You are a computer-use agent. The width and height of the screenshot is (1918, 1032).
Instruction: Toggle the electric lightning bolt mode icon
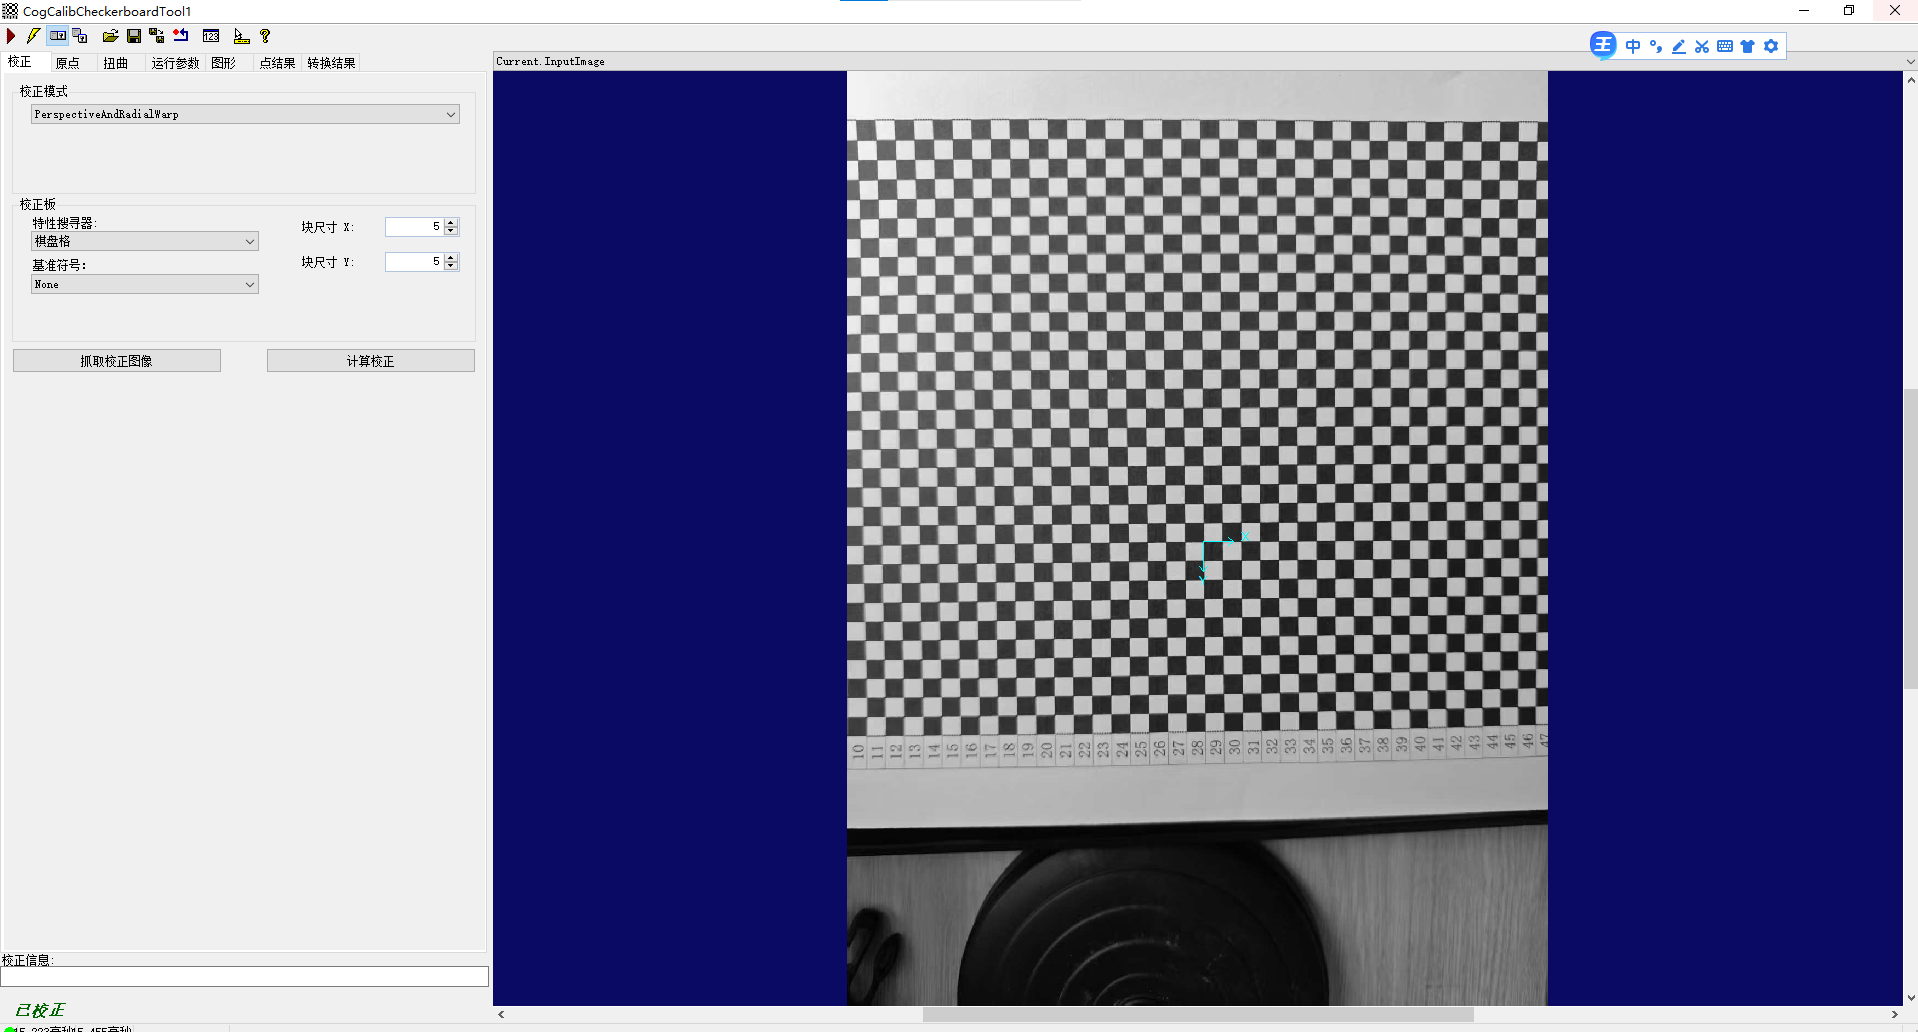pos(33,36)
